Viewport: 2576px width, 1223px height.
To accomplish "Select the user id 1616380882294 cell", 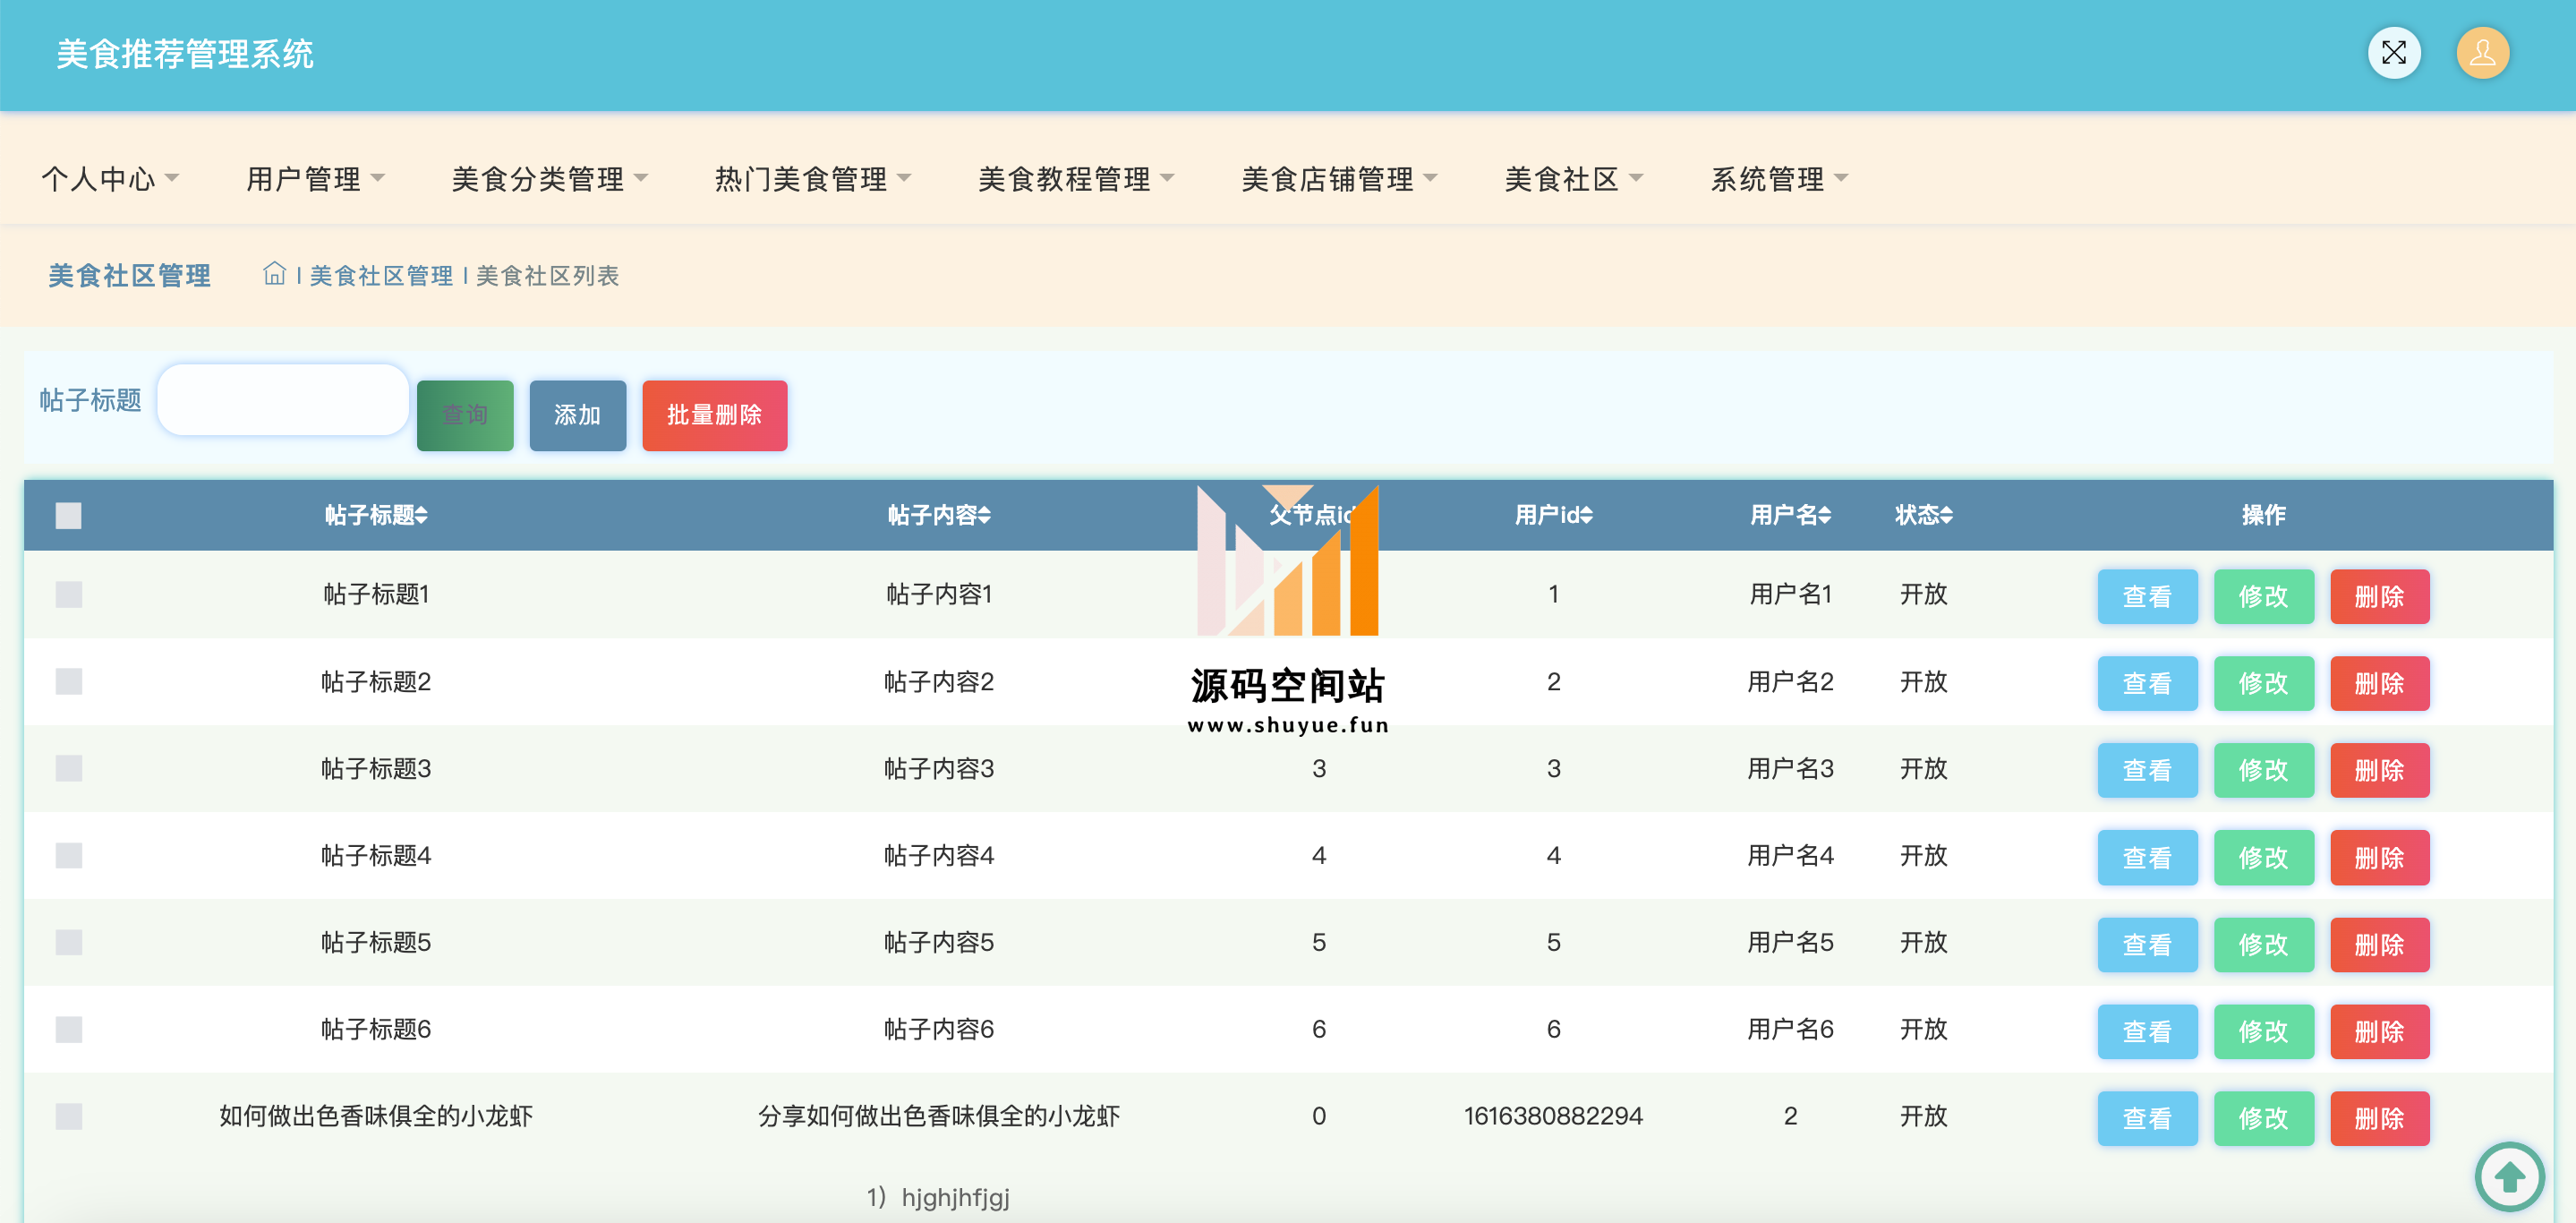I will tap(1553, 1116).
